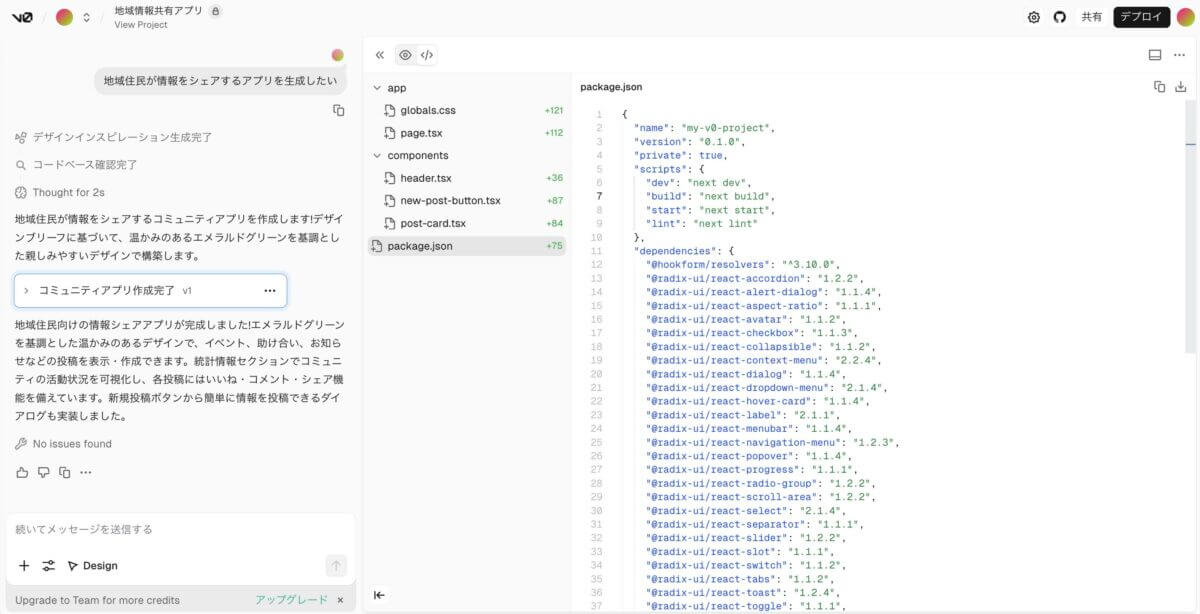Click the デプロイ button
Image resolution: width=1200 pixels, height=614 pixels.
(1141, 17)
